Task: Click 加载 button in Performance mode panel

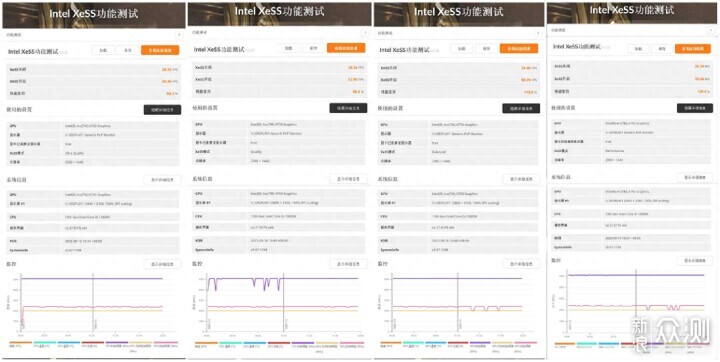Action: pyautogui.click(x=638, y=49)
